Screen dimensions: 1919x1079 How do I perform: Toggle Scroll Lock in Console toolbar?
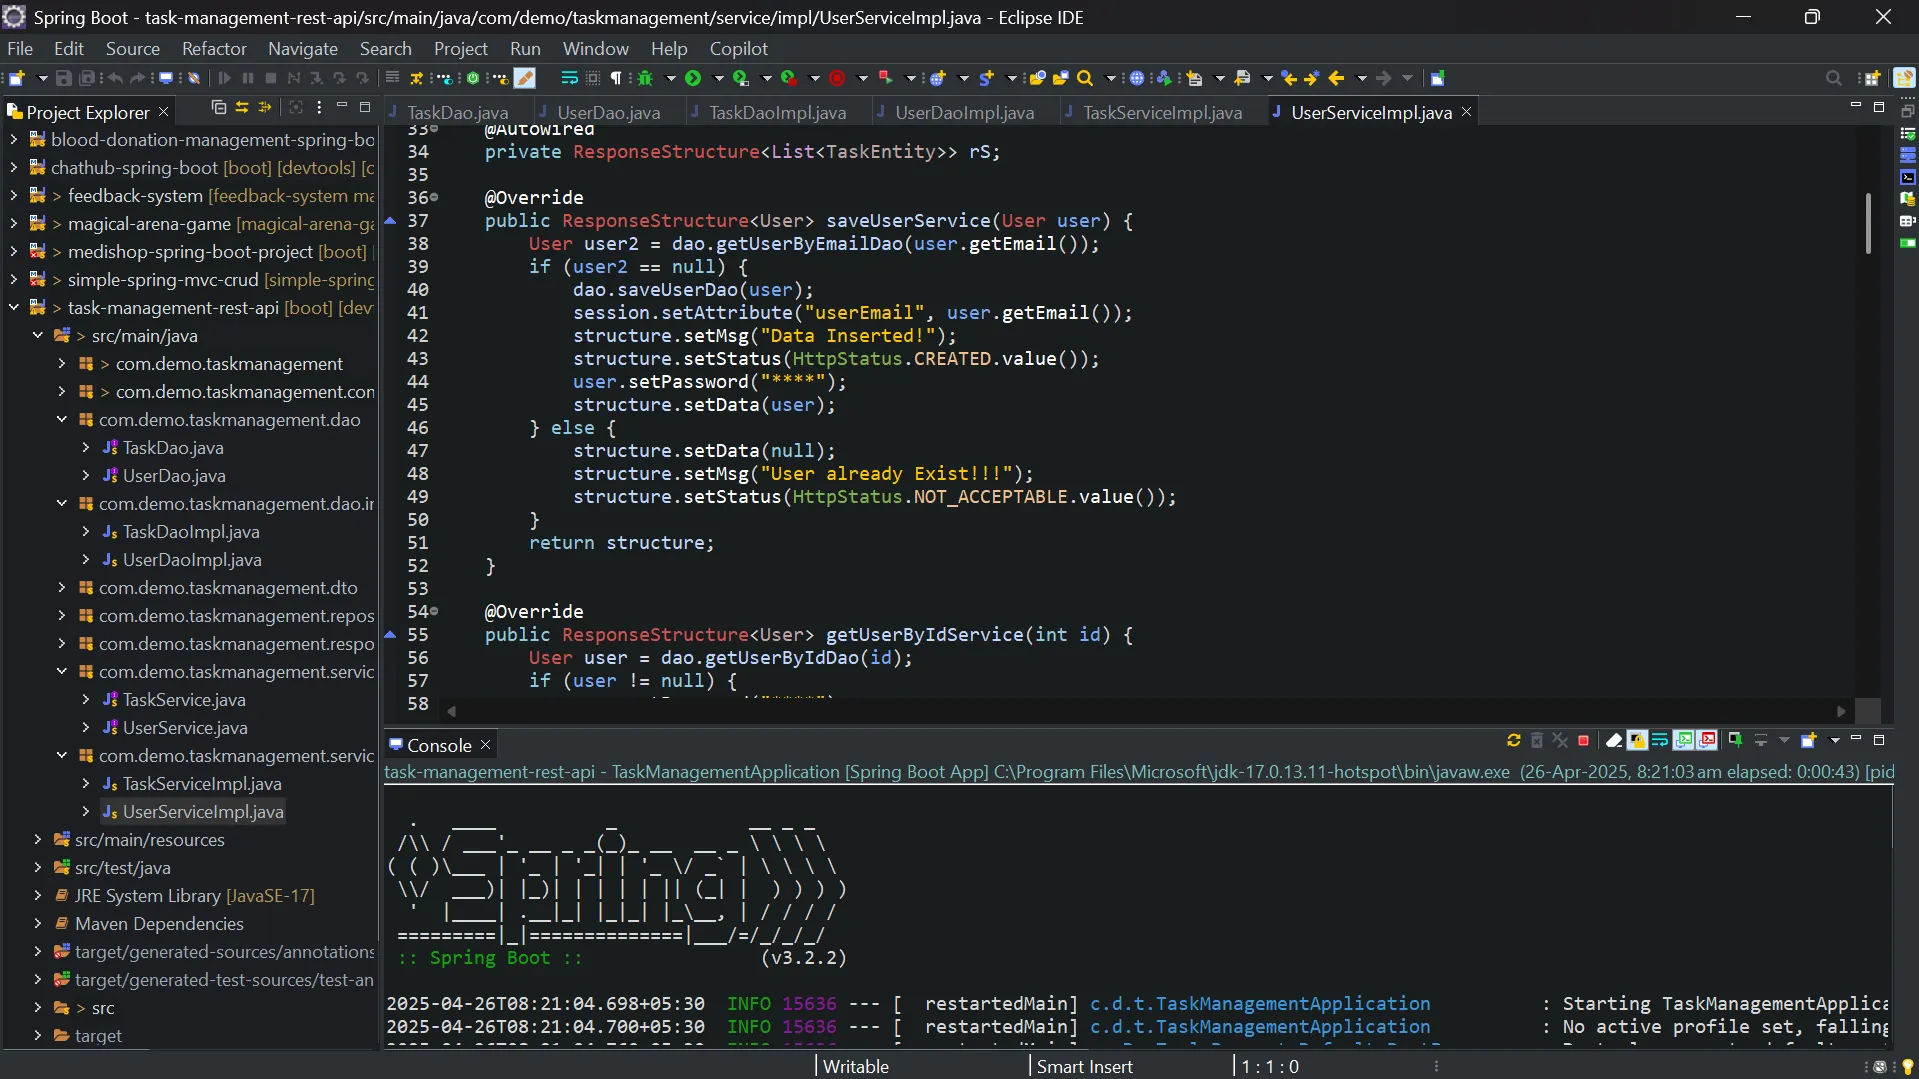coord(1637,741)
